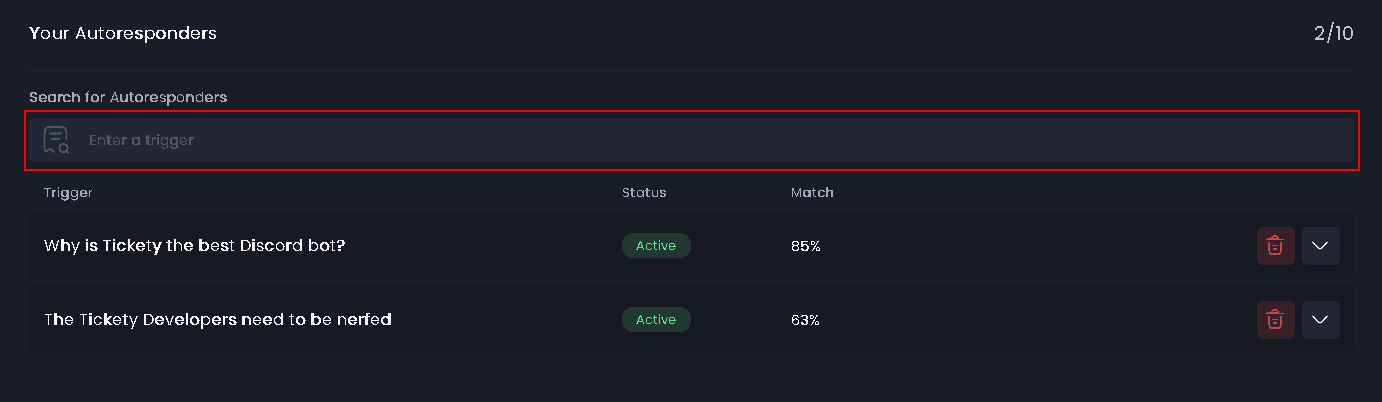Select the trigger text about best Discord bot
The width and height of the screenshot is (1382, 402).
[195, 246]
